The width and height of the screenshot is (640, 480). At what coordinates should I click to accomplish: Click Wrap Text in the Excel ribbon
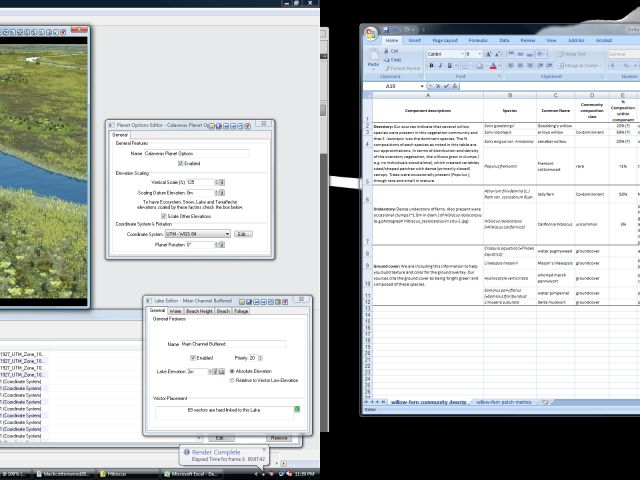click(572, 54)
